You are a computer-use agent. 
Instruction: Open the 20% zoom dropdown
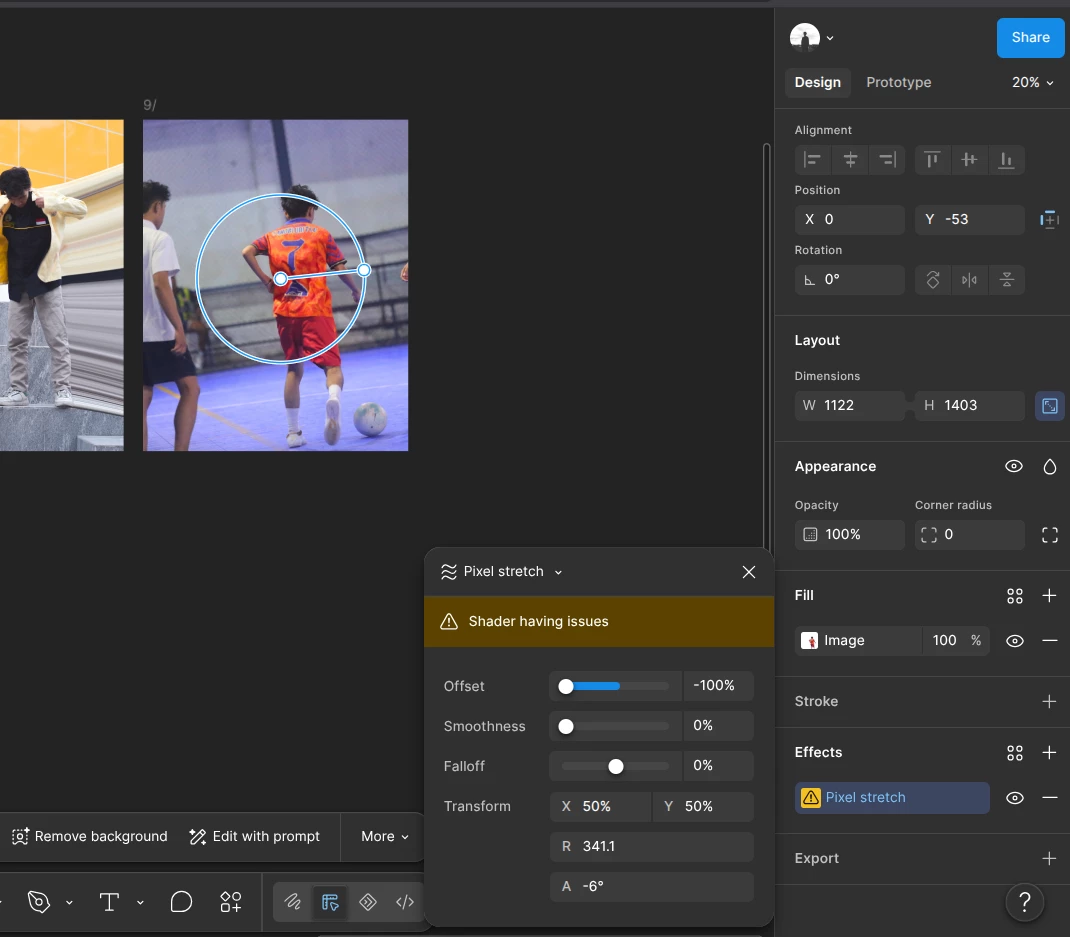click(x=1032, y=83)
